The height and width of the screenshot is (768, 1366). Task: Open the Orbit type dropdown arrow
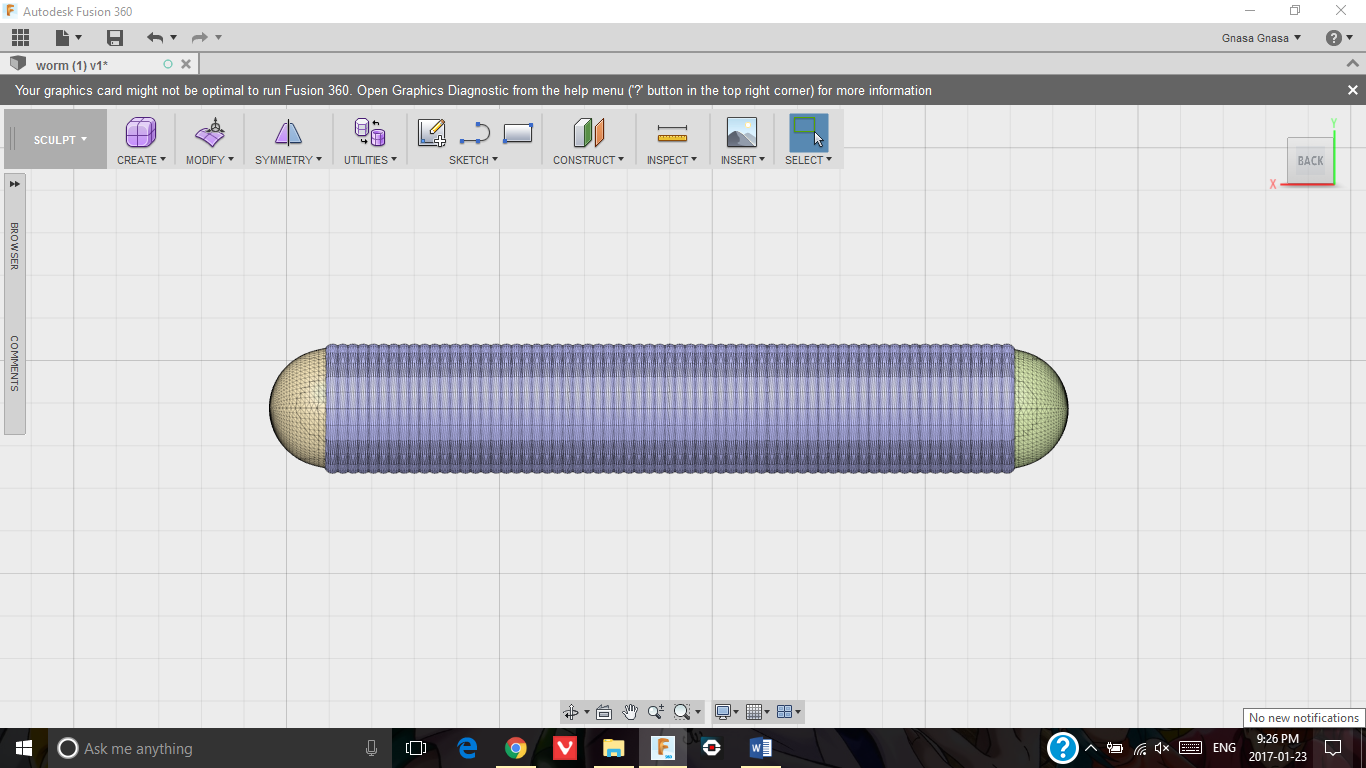click(586, 712)
